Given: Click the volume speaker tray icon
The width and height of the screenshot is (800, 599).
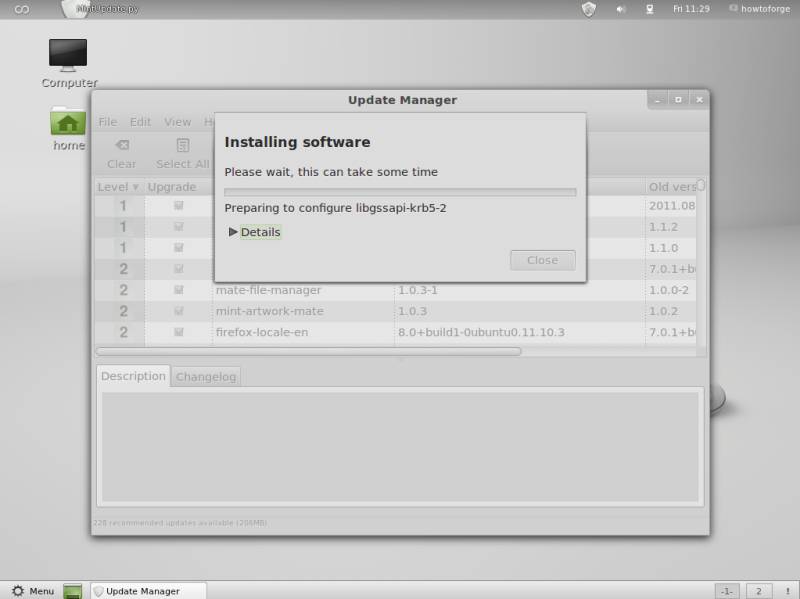Looking at the screenshot, I should [x=620, y=9].
